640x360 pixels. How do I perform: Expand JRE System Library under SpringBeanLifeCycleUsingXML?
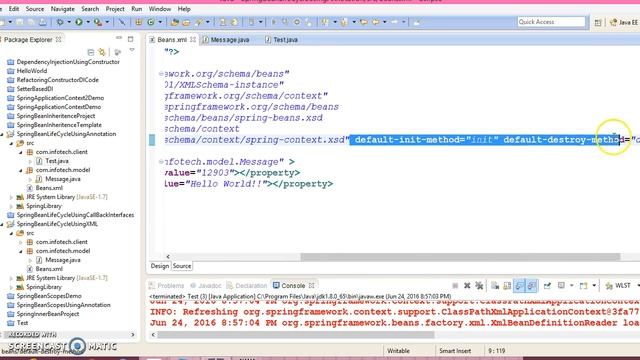(11, 278)
